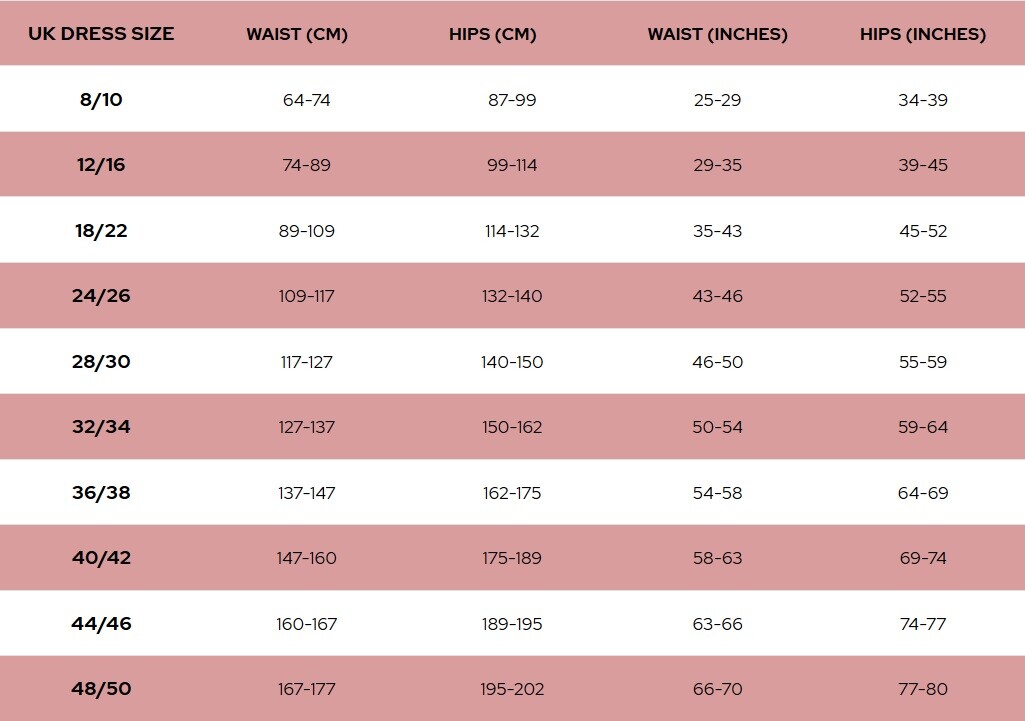Click the 46-50 waist inches value
The image size is (1025, 721).
point(718,361)
